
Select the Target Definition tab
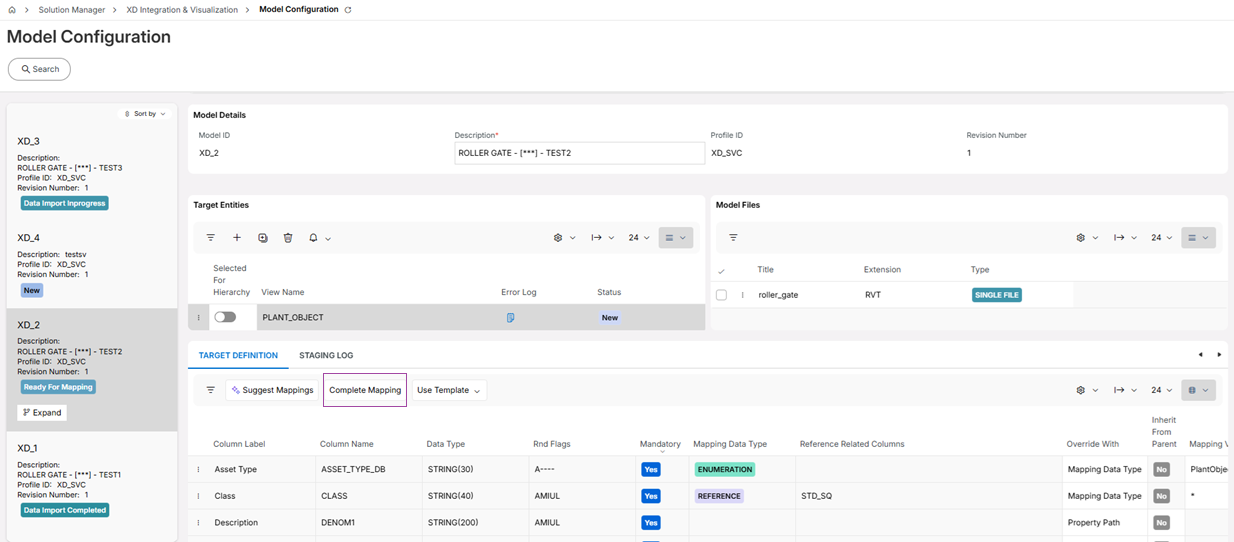237,355
